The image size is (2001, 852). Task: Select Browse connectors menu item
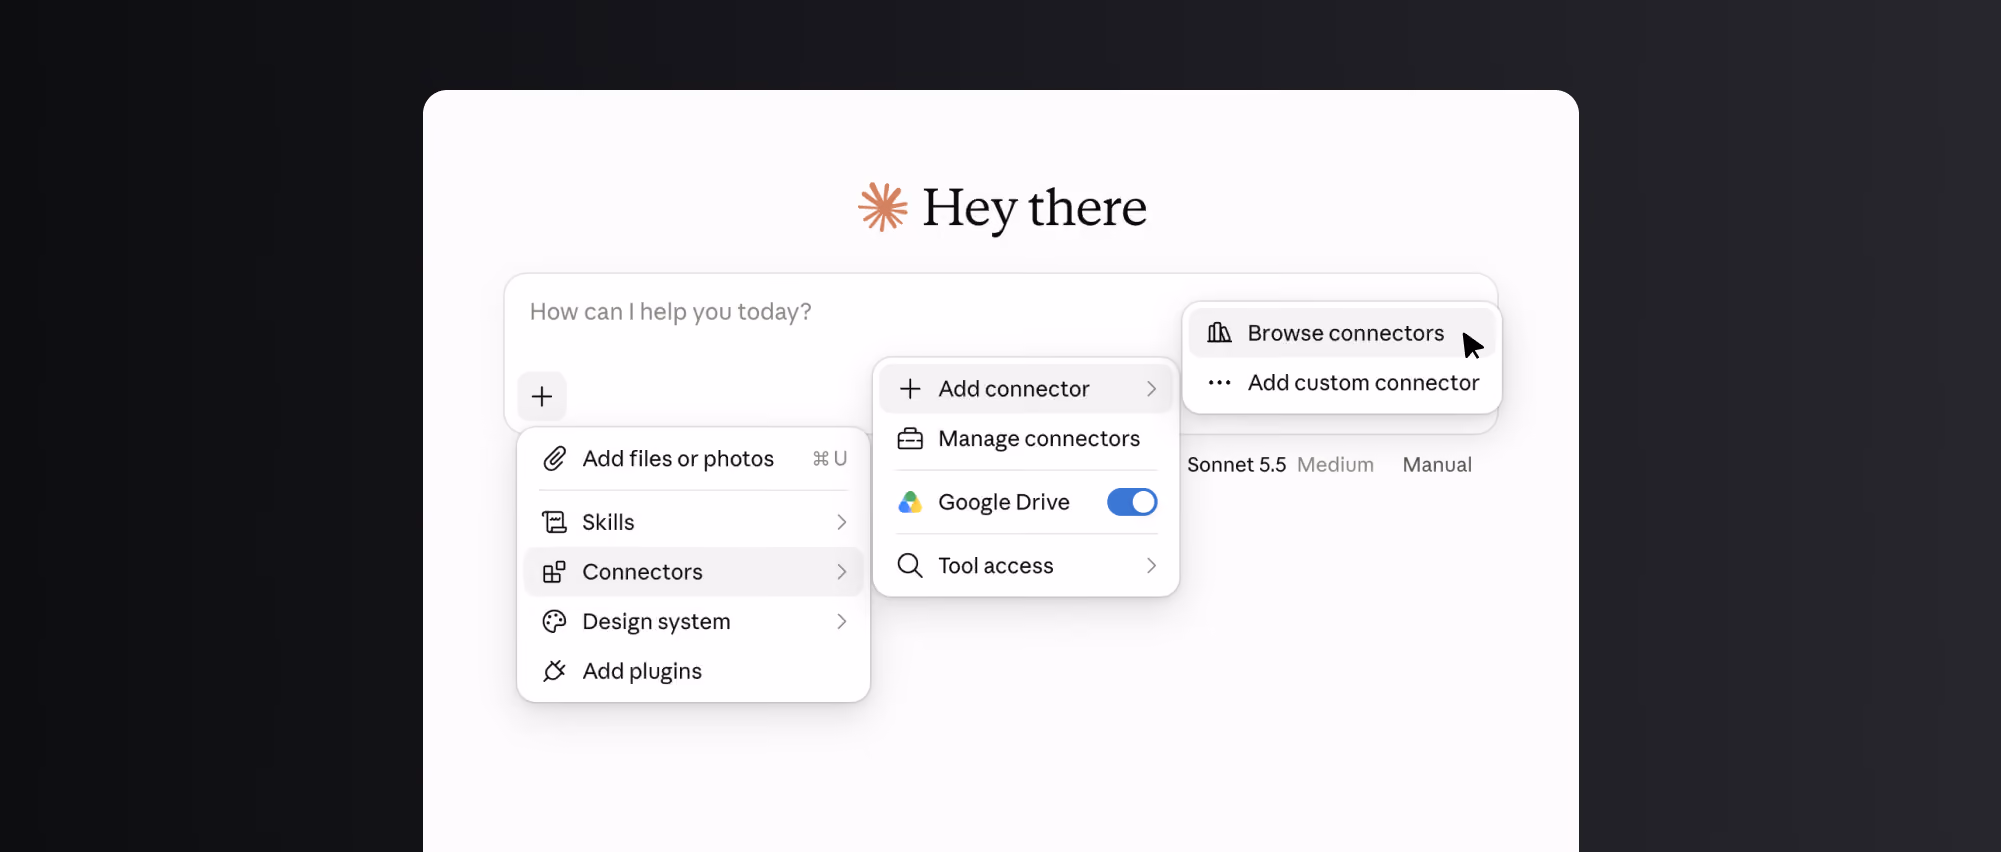pyautogui.click(x=1341, y=333)
